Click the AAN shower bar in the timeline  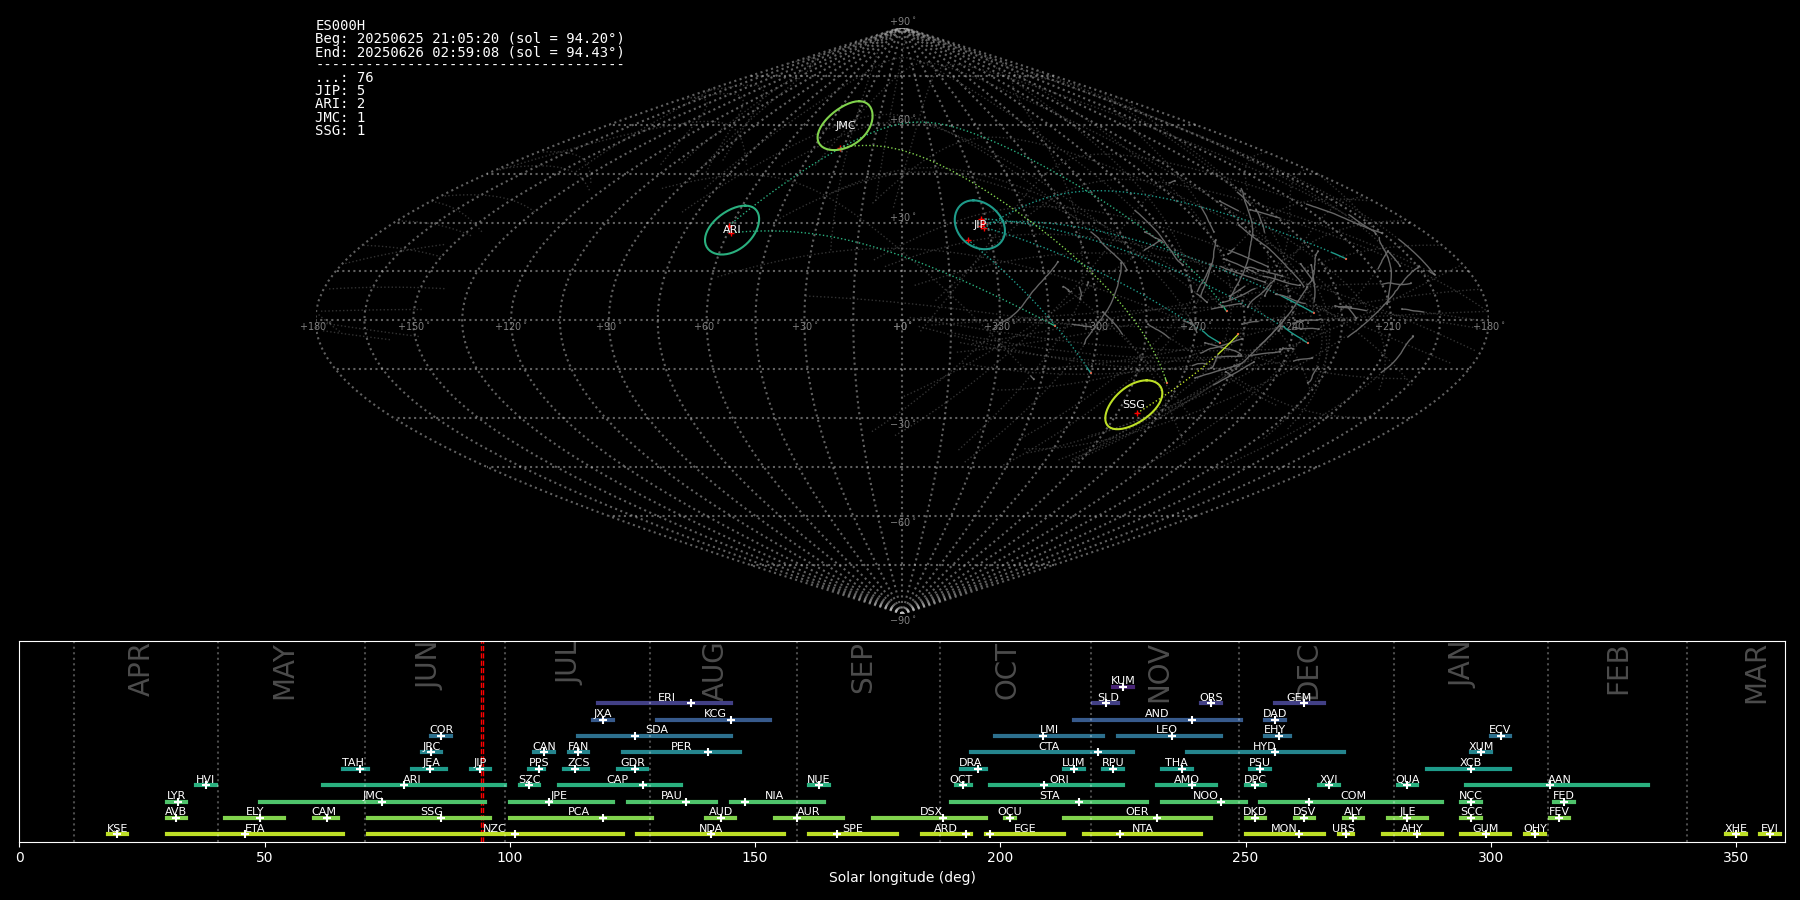coord(1557,785)
